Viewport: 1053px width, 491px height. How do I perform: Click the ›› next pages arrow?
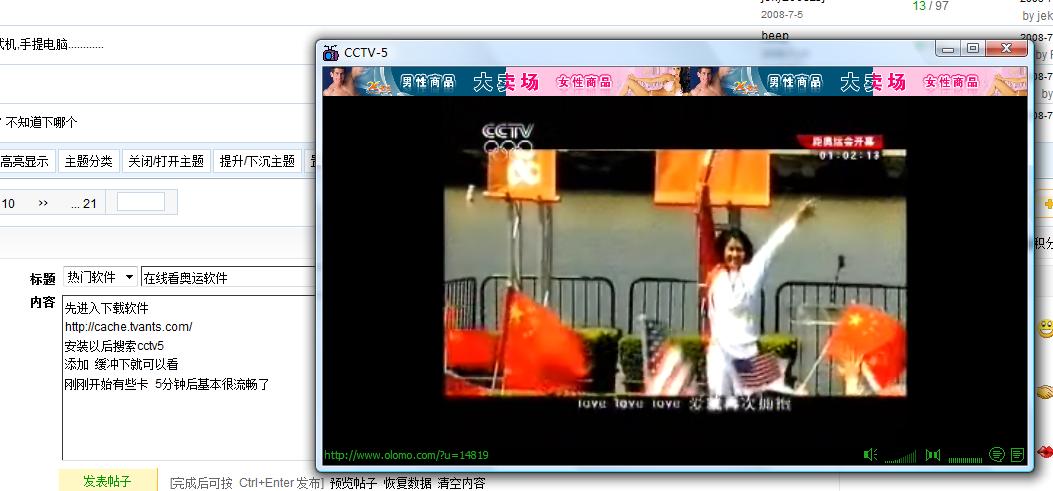[44, 203]
